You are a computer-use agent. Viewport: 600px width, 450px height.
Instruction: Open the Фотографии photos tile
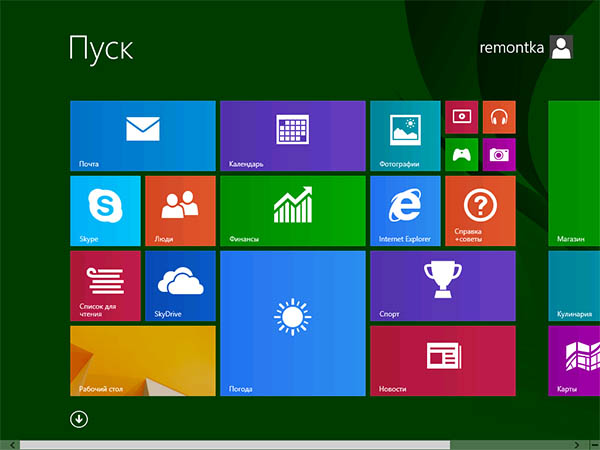pos(405,136)
